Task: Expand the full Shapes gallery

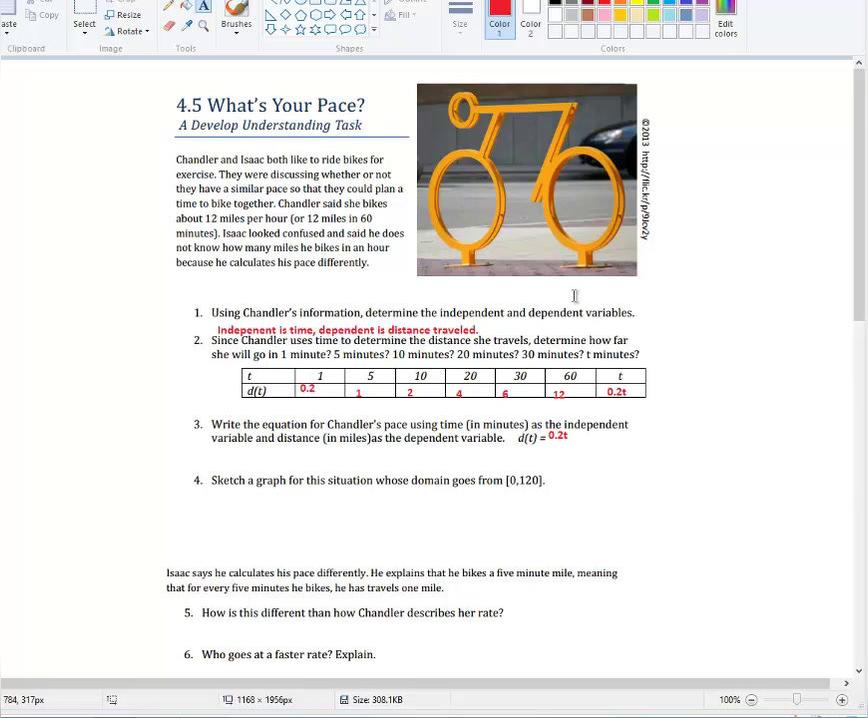Action: pyautogui.click(x=374, y=29)
